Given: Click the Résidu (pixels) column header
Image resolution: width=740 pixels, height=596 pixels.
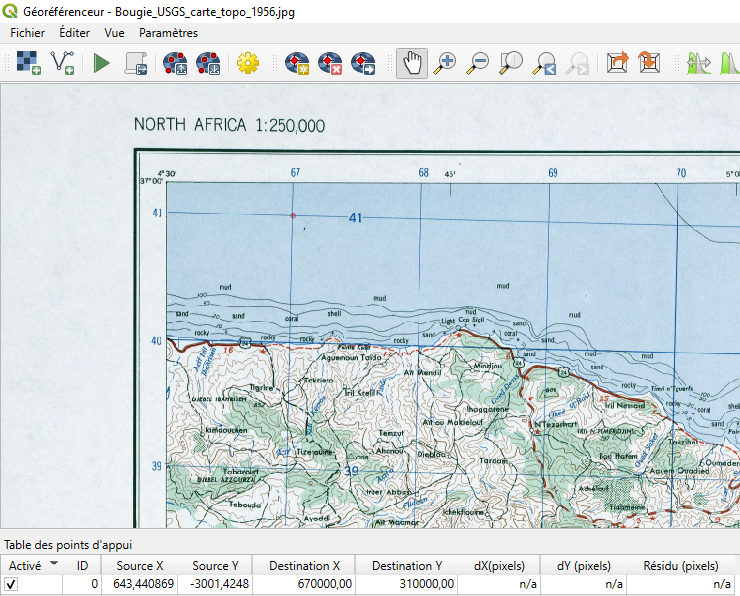Looking at the screenshot, I should [x=681, y=566].
